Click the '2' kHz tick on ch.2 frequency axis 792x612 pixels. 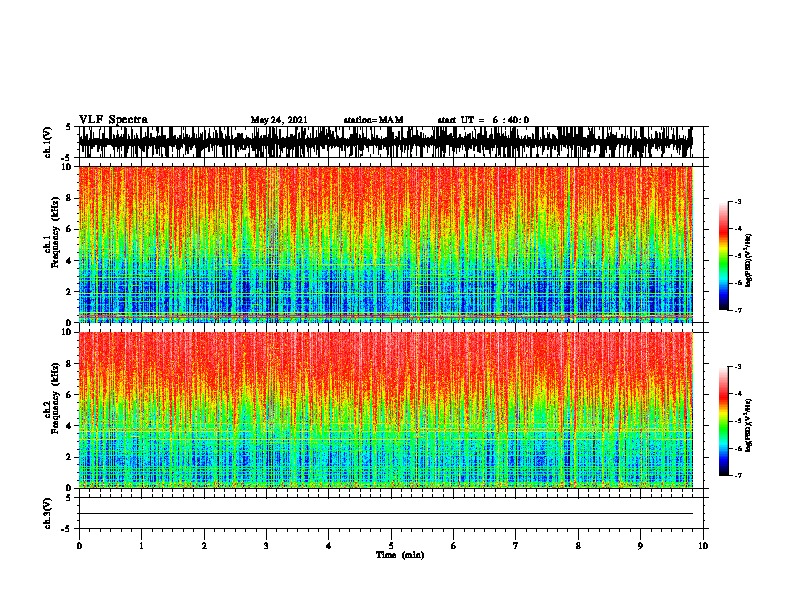(x=70, y=457)
